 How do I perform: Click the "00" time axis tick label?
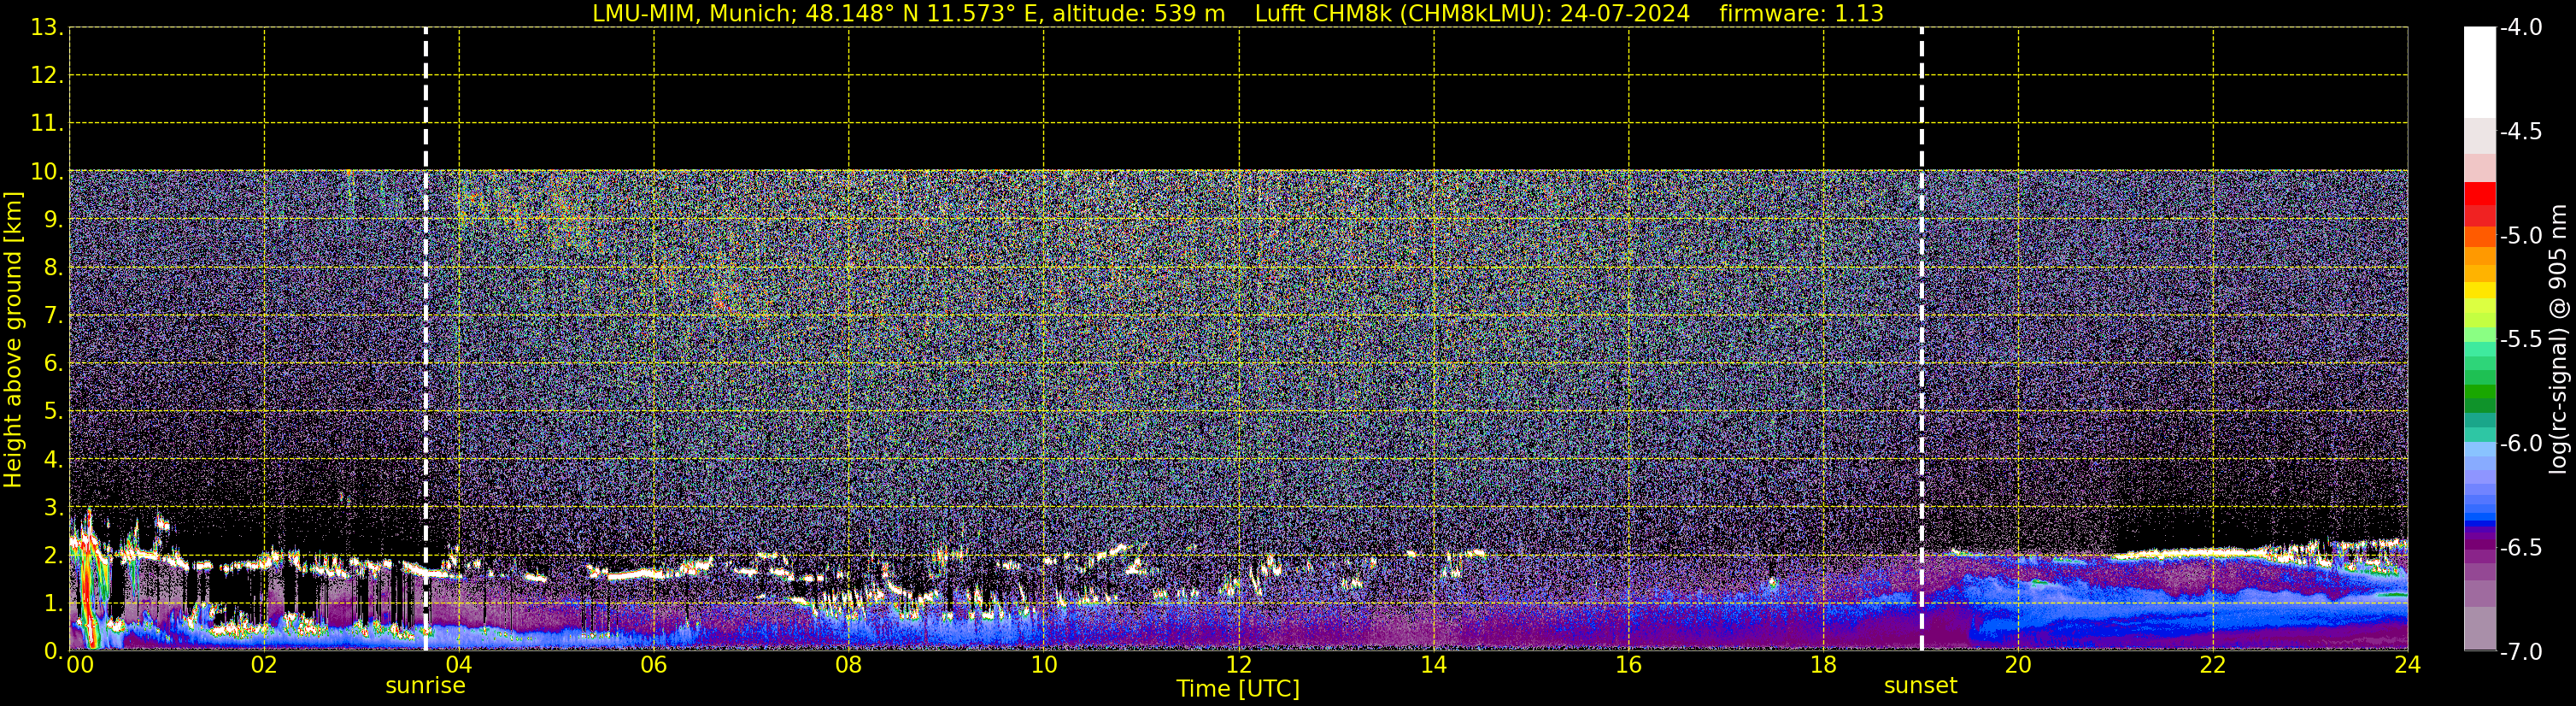click(80, 665)
